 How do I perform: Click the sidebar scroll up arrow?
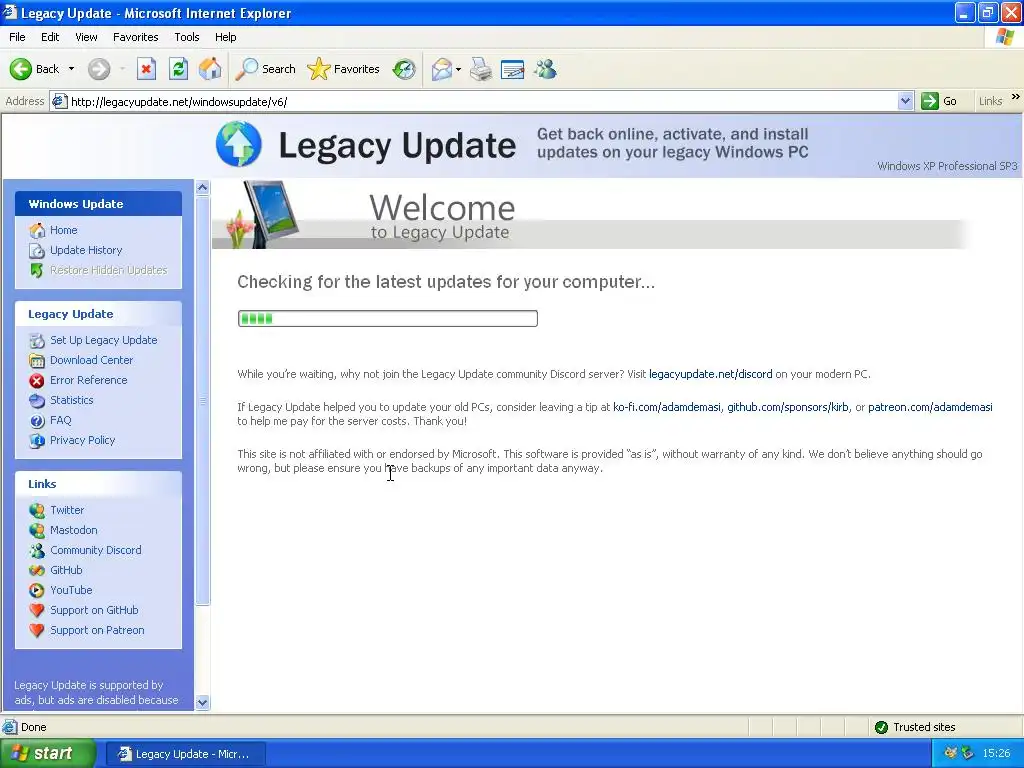(x=202, y=187)
